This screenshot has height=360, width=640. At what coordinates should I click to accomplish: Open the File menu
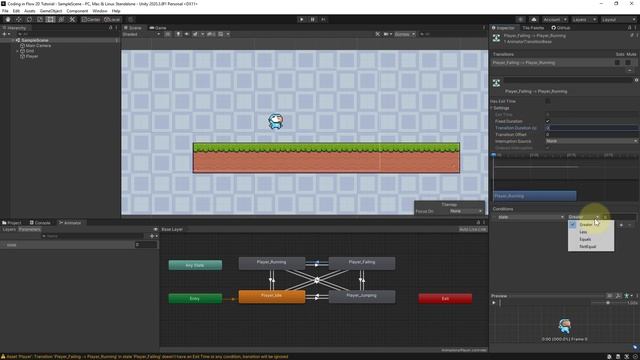click(5, 11)
